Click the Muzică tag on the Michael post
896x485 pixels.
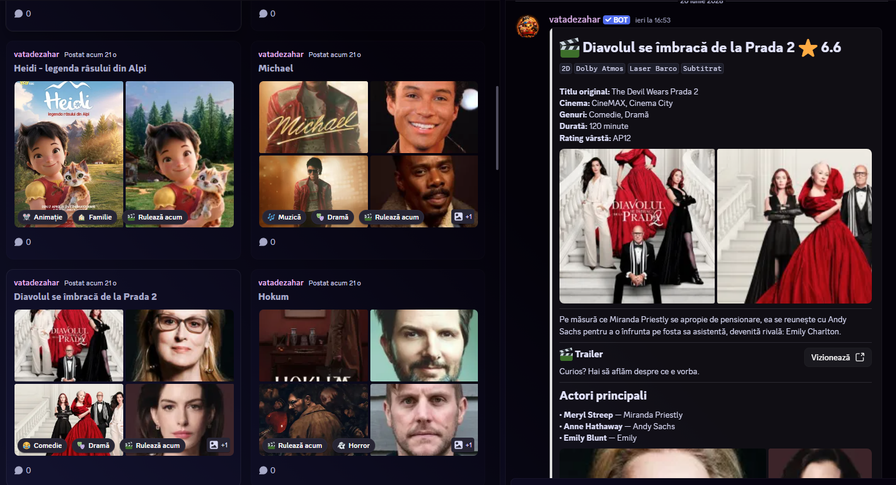[284, 217]
